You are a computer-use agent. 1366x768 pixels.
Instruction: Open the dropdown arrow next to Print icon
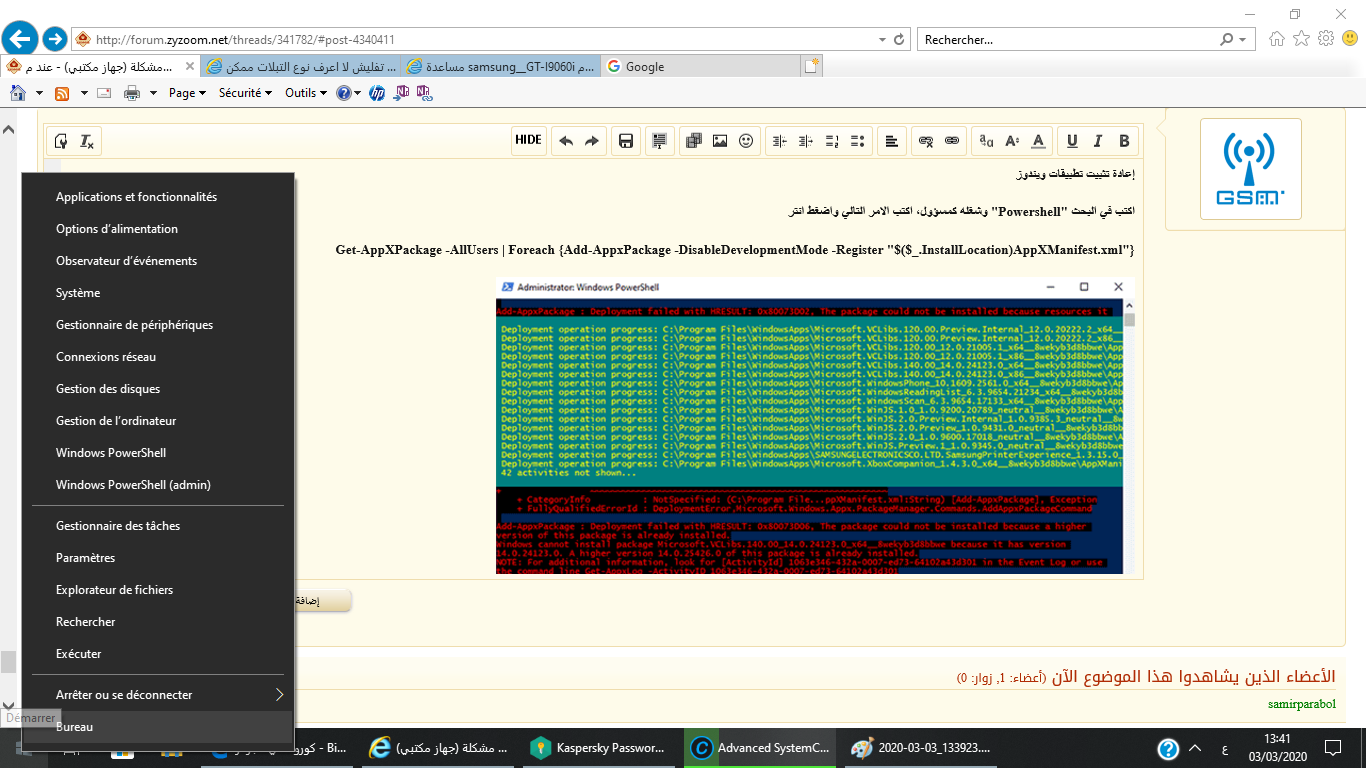153,93
